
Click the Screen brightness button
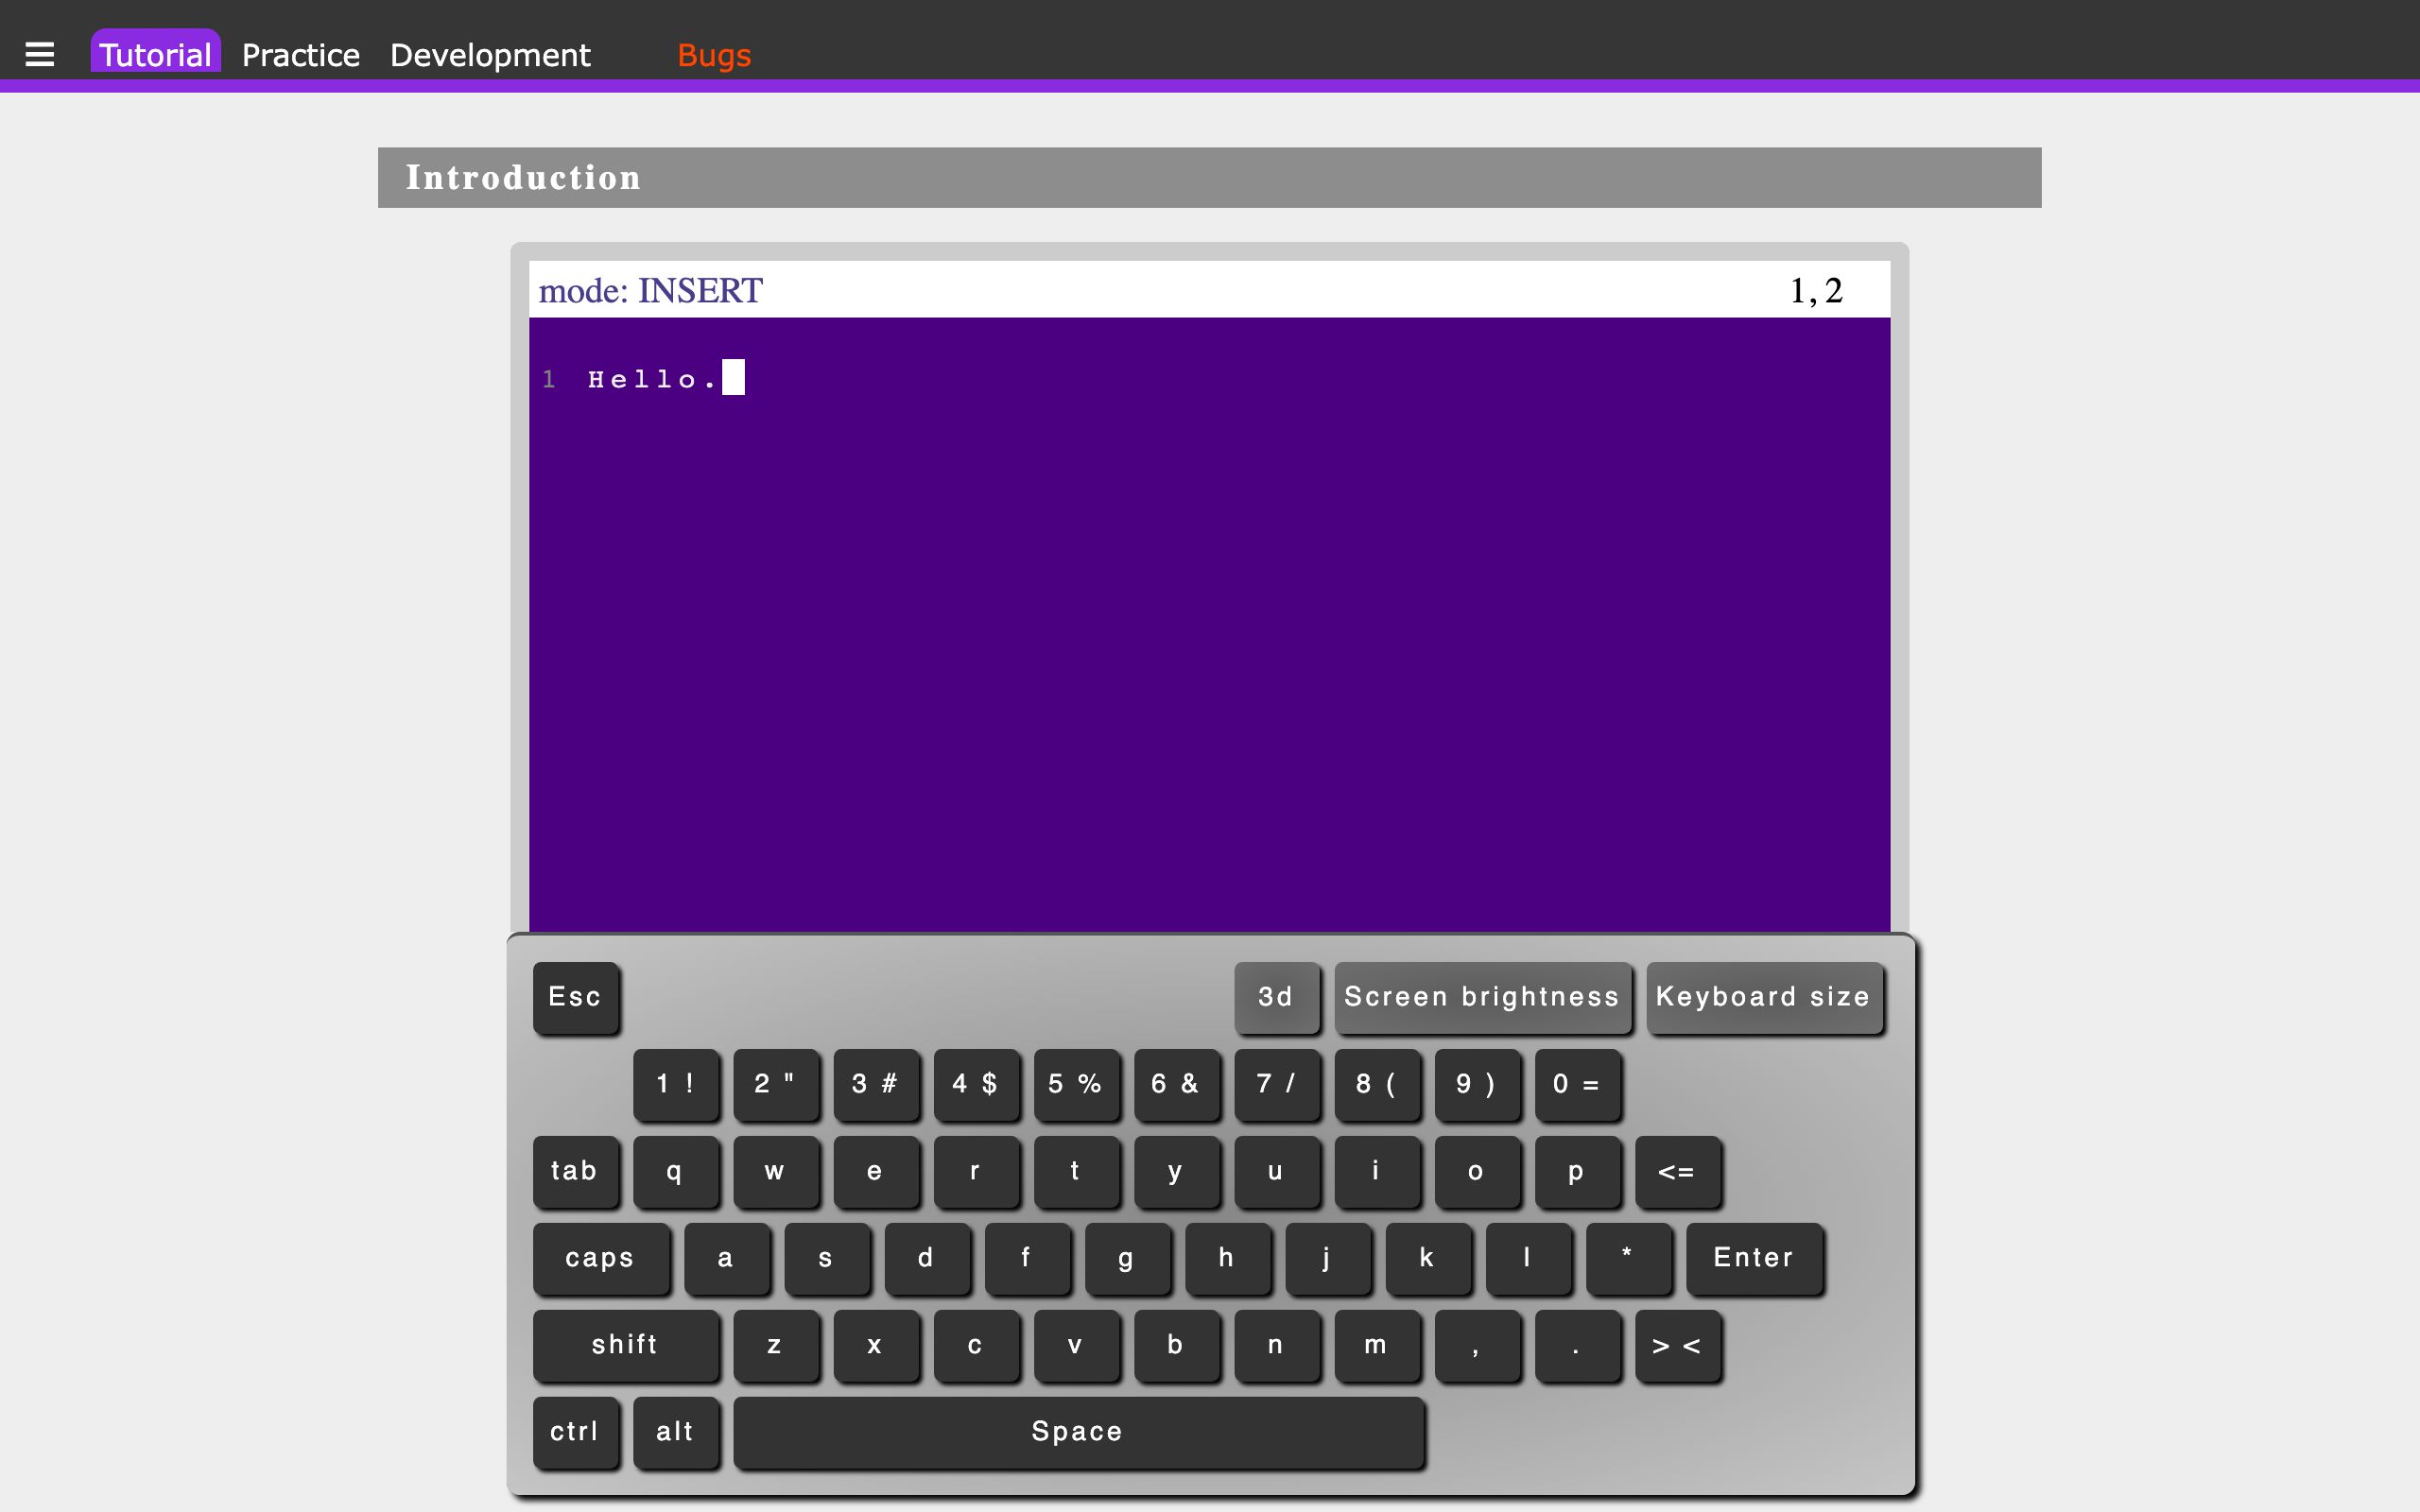click(x=1482, y=997)
